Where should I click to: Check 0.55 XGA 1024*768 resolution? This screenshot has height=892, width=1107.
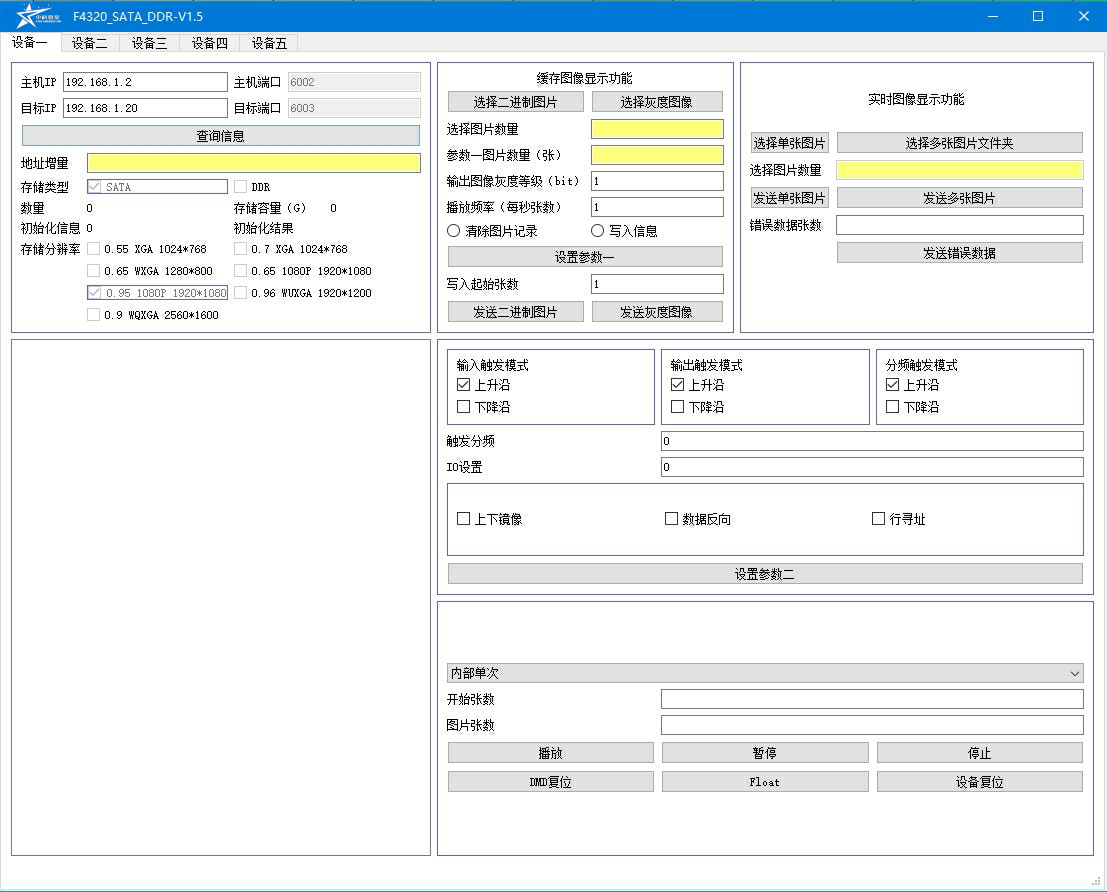click(x=93, y=249)
